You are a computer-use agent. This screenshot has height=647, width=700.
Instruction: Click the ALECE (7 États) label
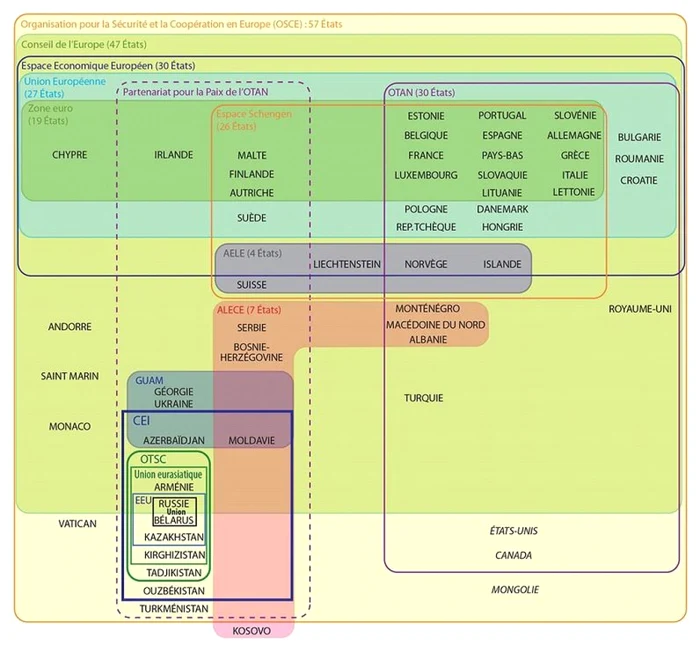(x=249, y=310)
